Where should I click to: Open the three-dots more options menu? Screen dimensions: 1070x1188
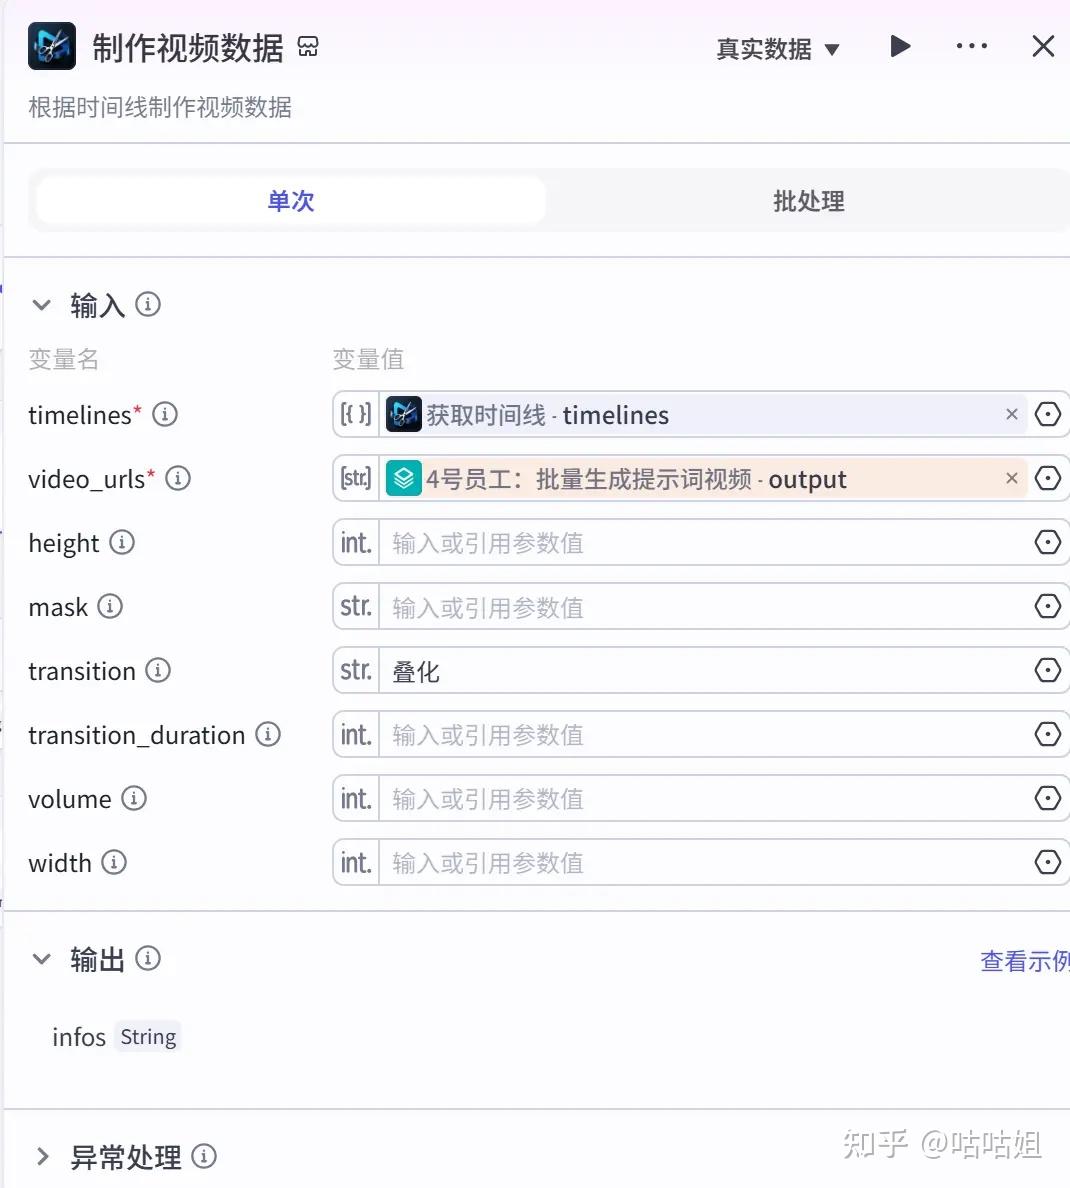tap(971, 46)
